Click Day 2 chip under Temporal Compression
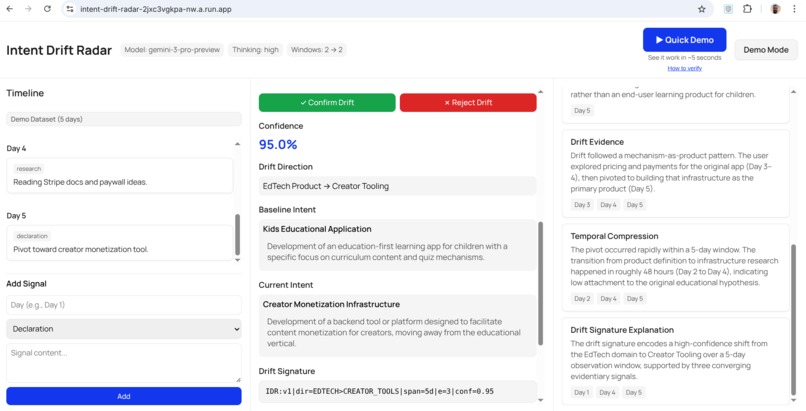Image resolution: width=806 pixels, height=411 pixels. pos(582,298)
